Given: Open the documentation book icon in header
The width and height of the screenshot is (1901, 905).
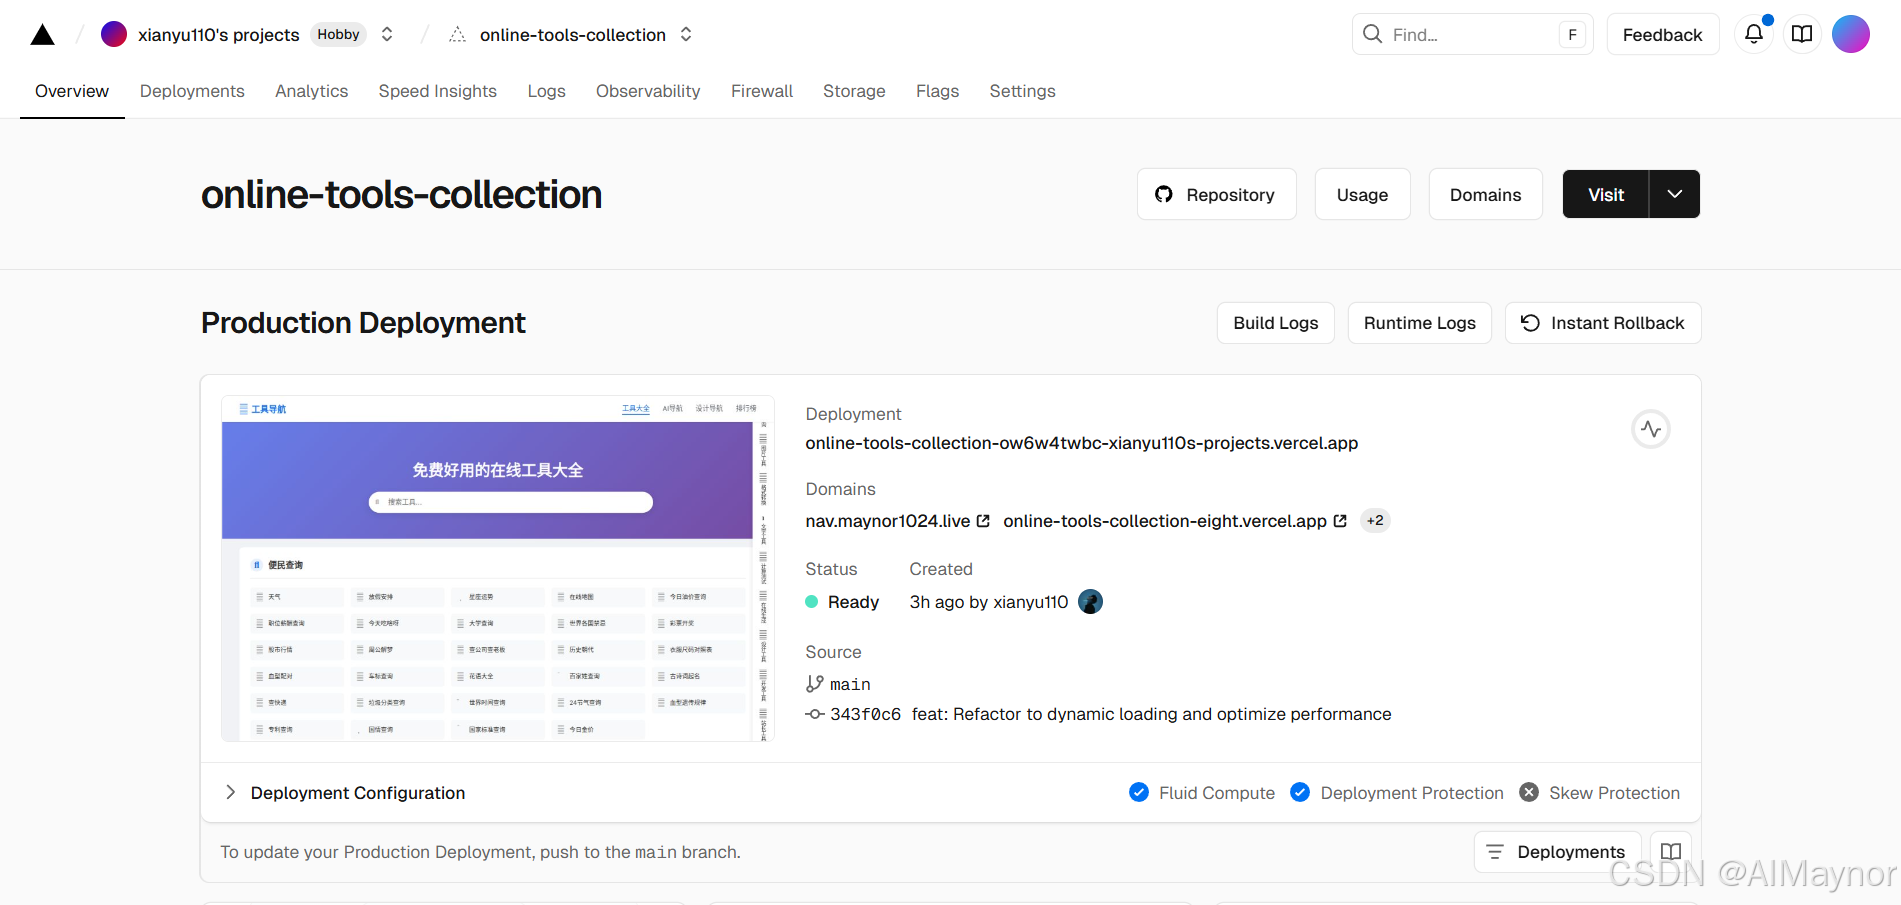Looking at the screenshot, I should pyautogui.click(x=1802, y=34).
